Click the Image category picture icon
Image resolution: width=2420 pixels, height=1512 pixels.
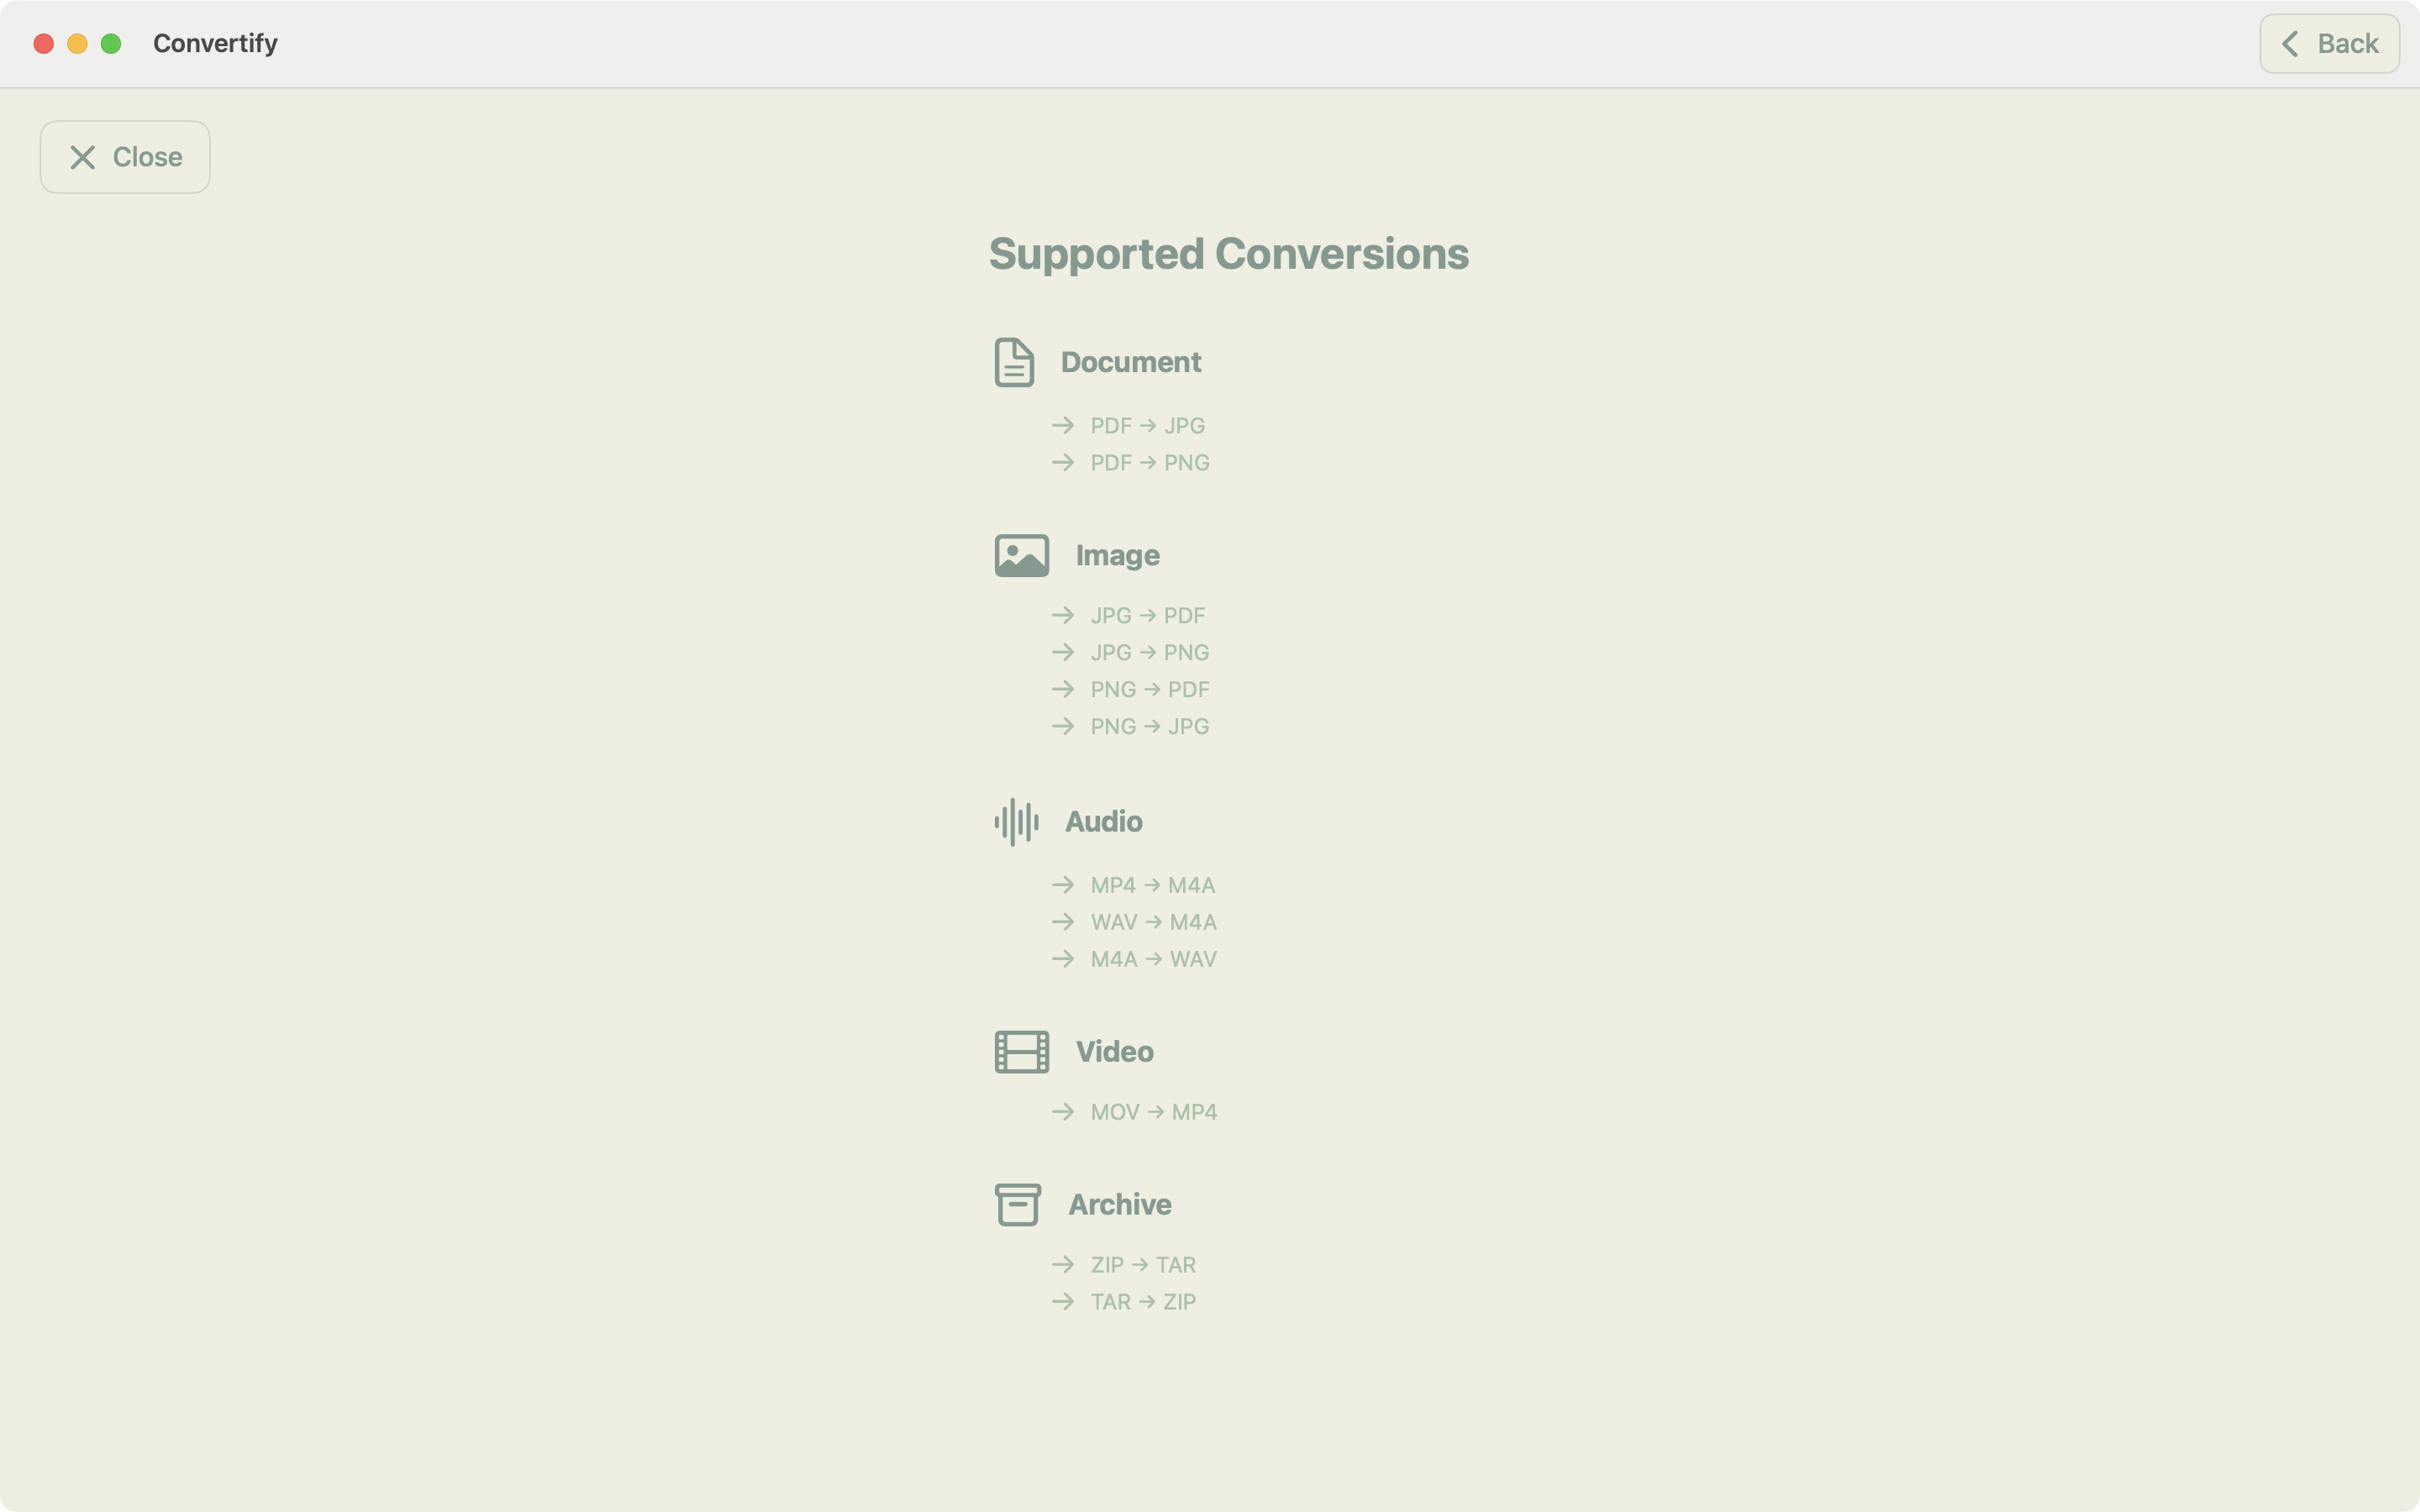[x=1021, y=555]
